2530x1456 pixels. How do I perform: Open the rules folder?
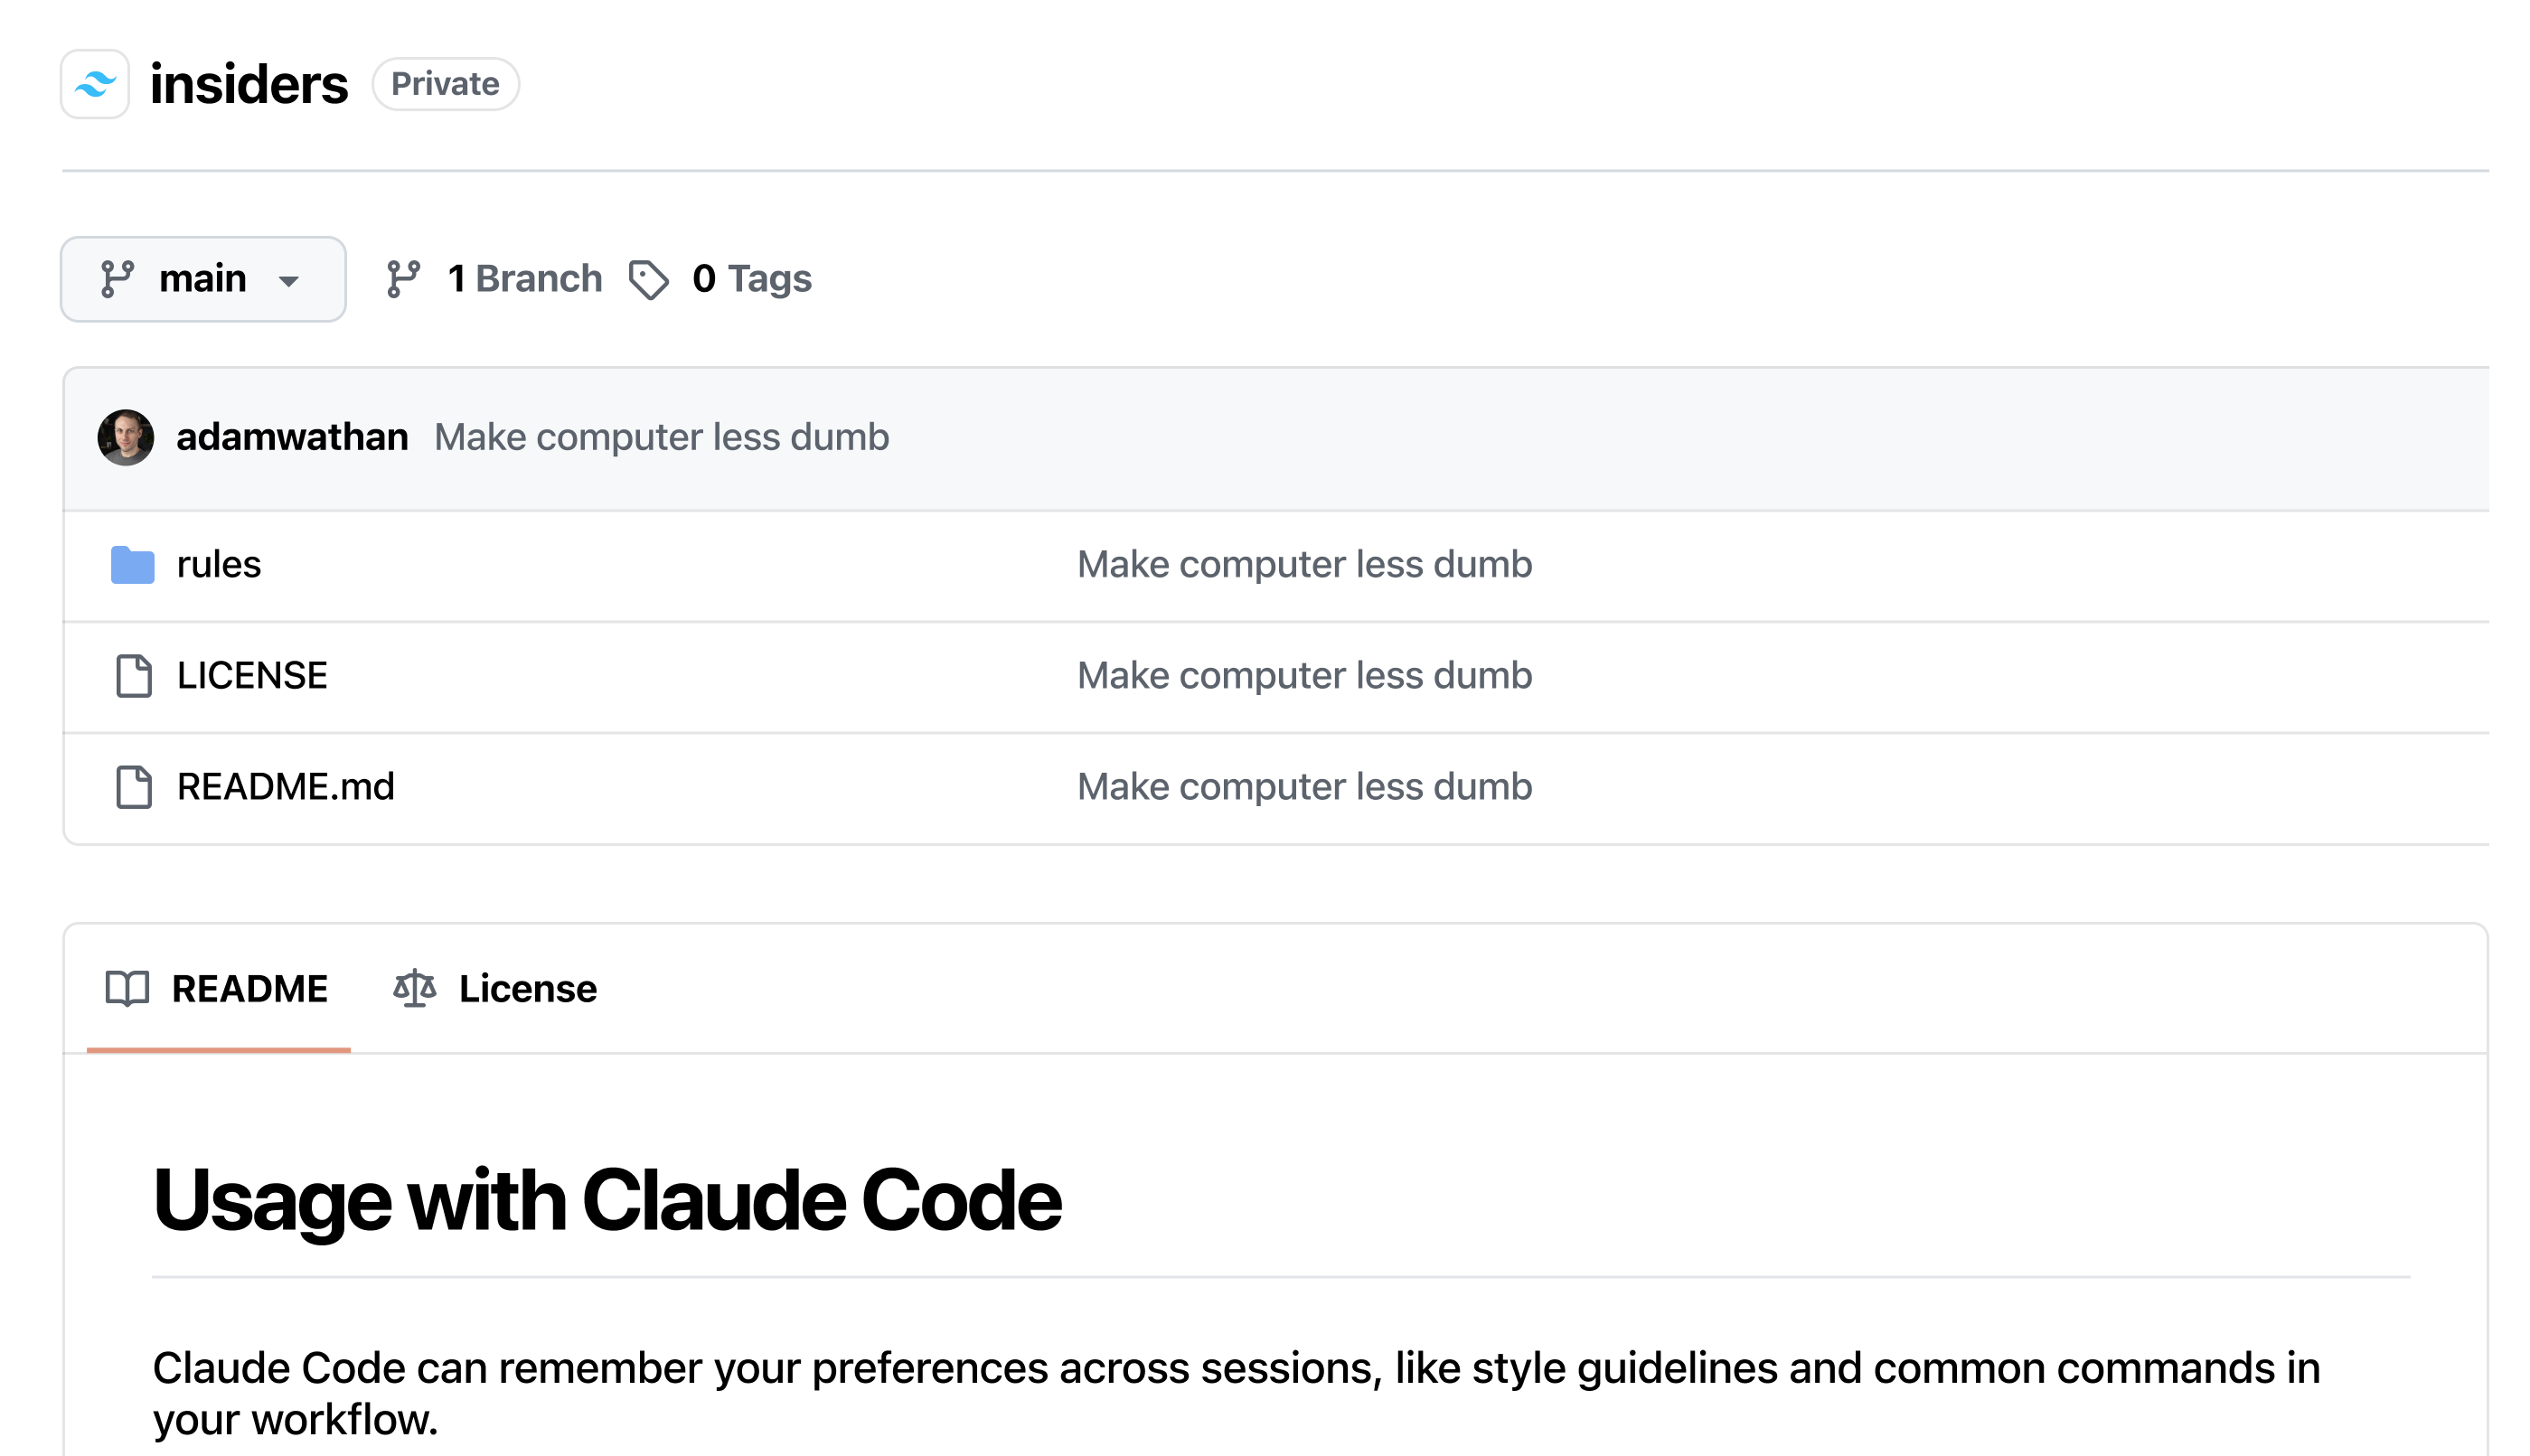218,564
